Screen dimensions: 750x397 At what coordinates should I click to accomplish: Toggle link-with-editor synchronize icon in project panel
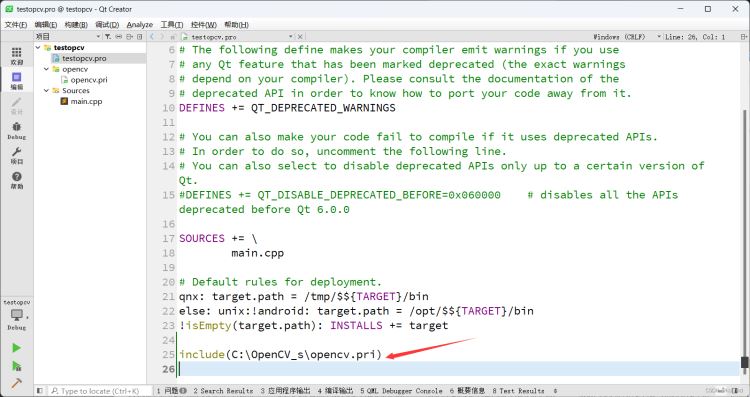coord(119,37)
